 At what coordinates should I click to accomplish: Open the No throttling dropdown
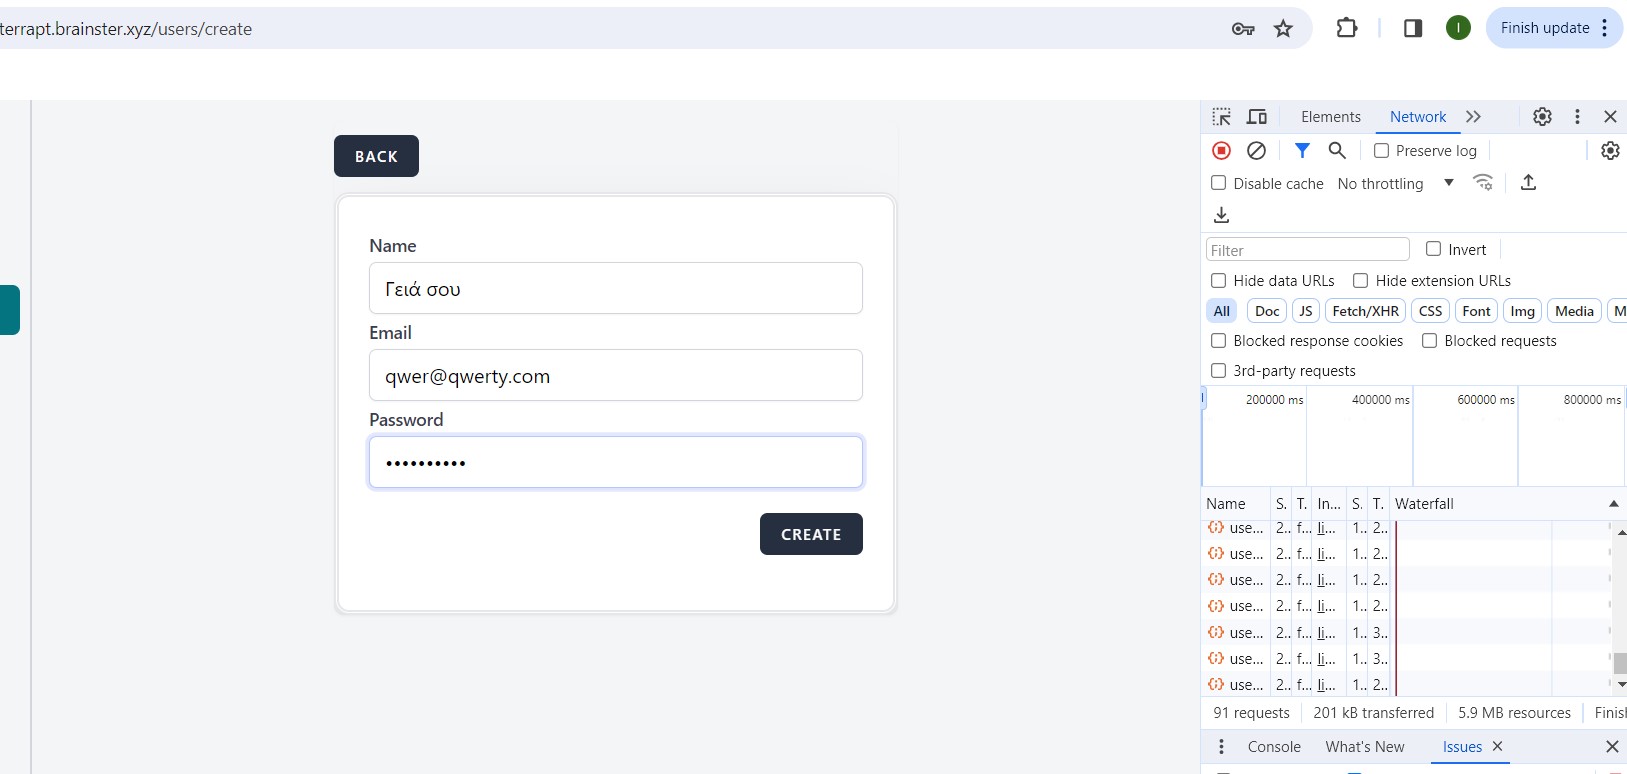1395,184
